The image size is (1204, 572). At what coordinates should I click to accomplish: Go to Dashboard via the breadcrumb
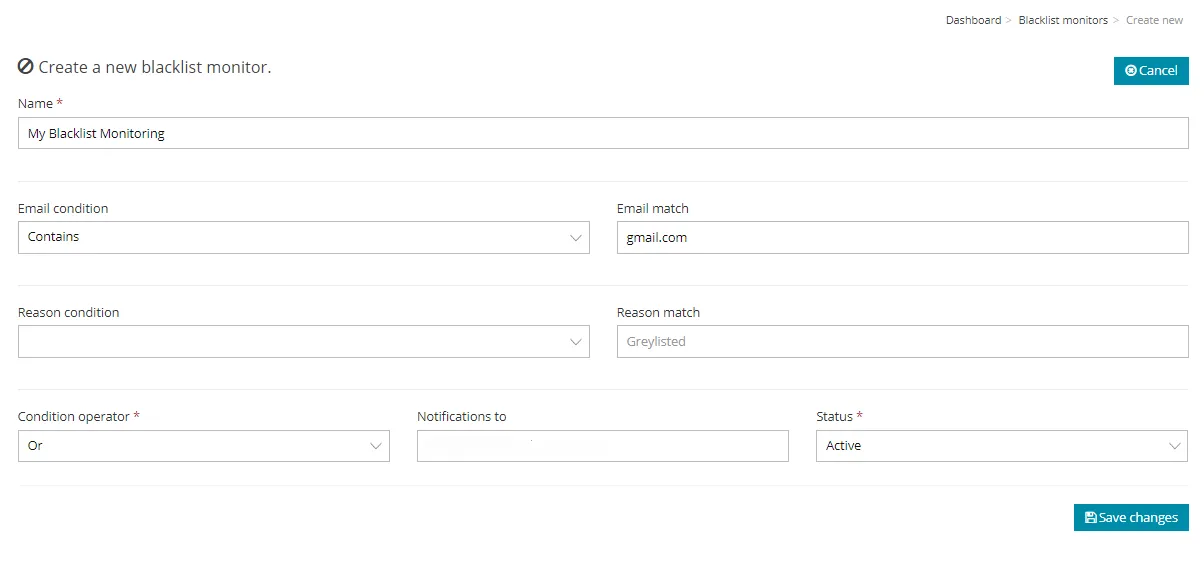click(973, 20)
